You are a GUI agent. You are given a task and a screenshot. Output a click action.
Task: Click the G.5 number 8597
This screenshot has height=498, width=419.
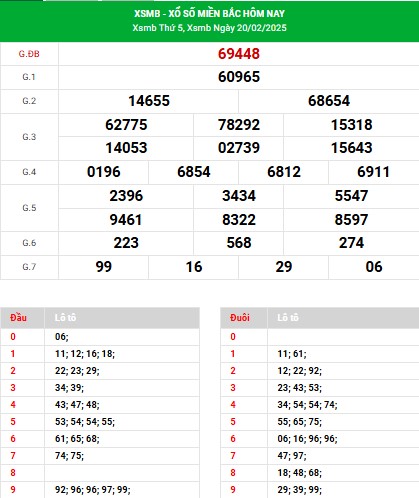[351, 220]
